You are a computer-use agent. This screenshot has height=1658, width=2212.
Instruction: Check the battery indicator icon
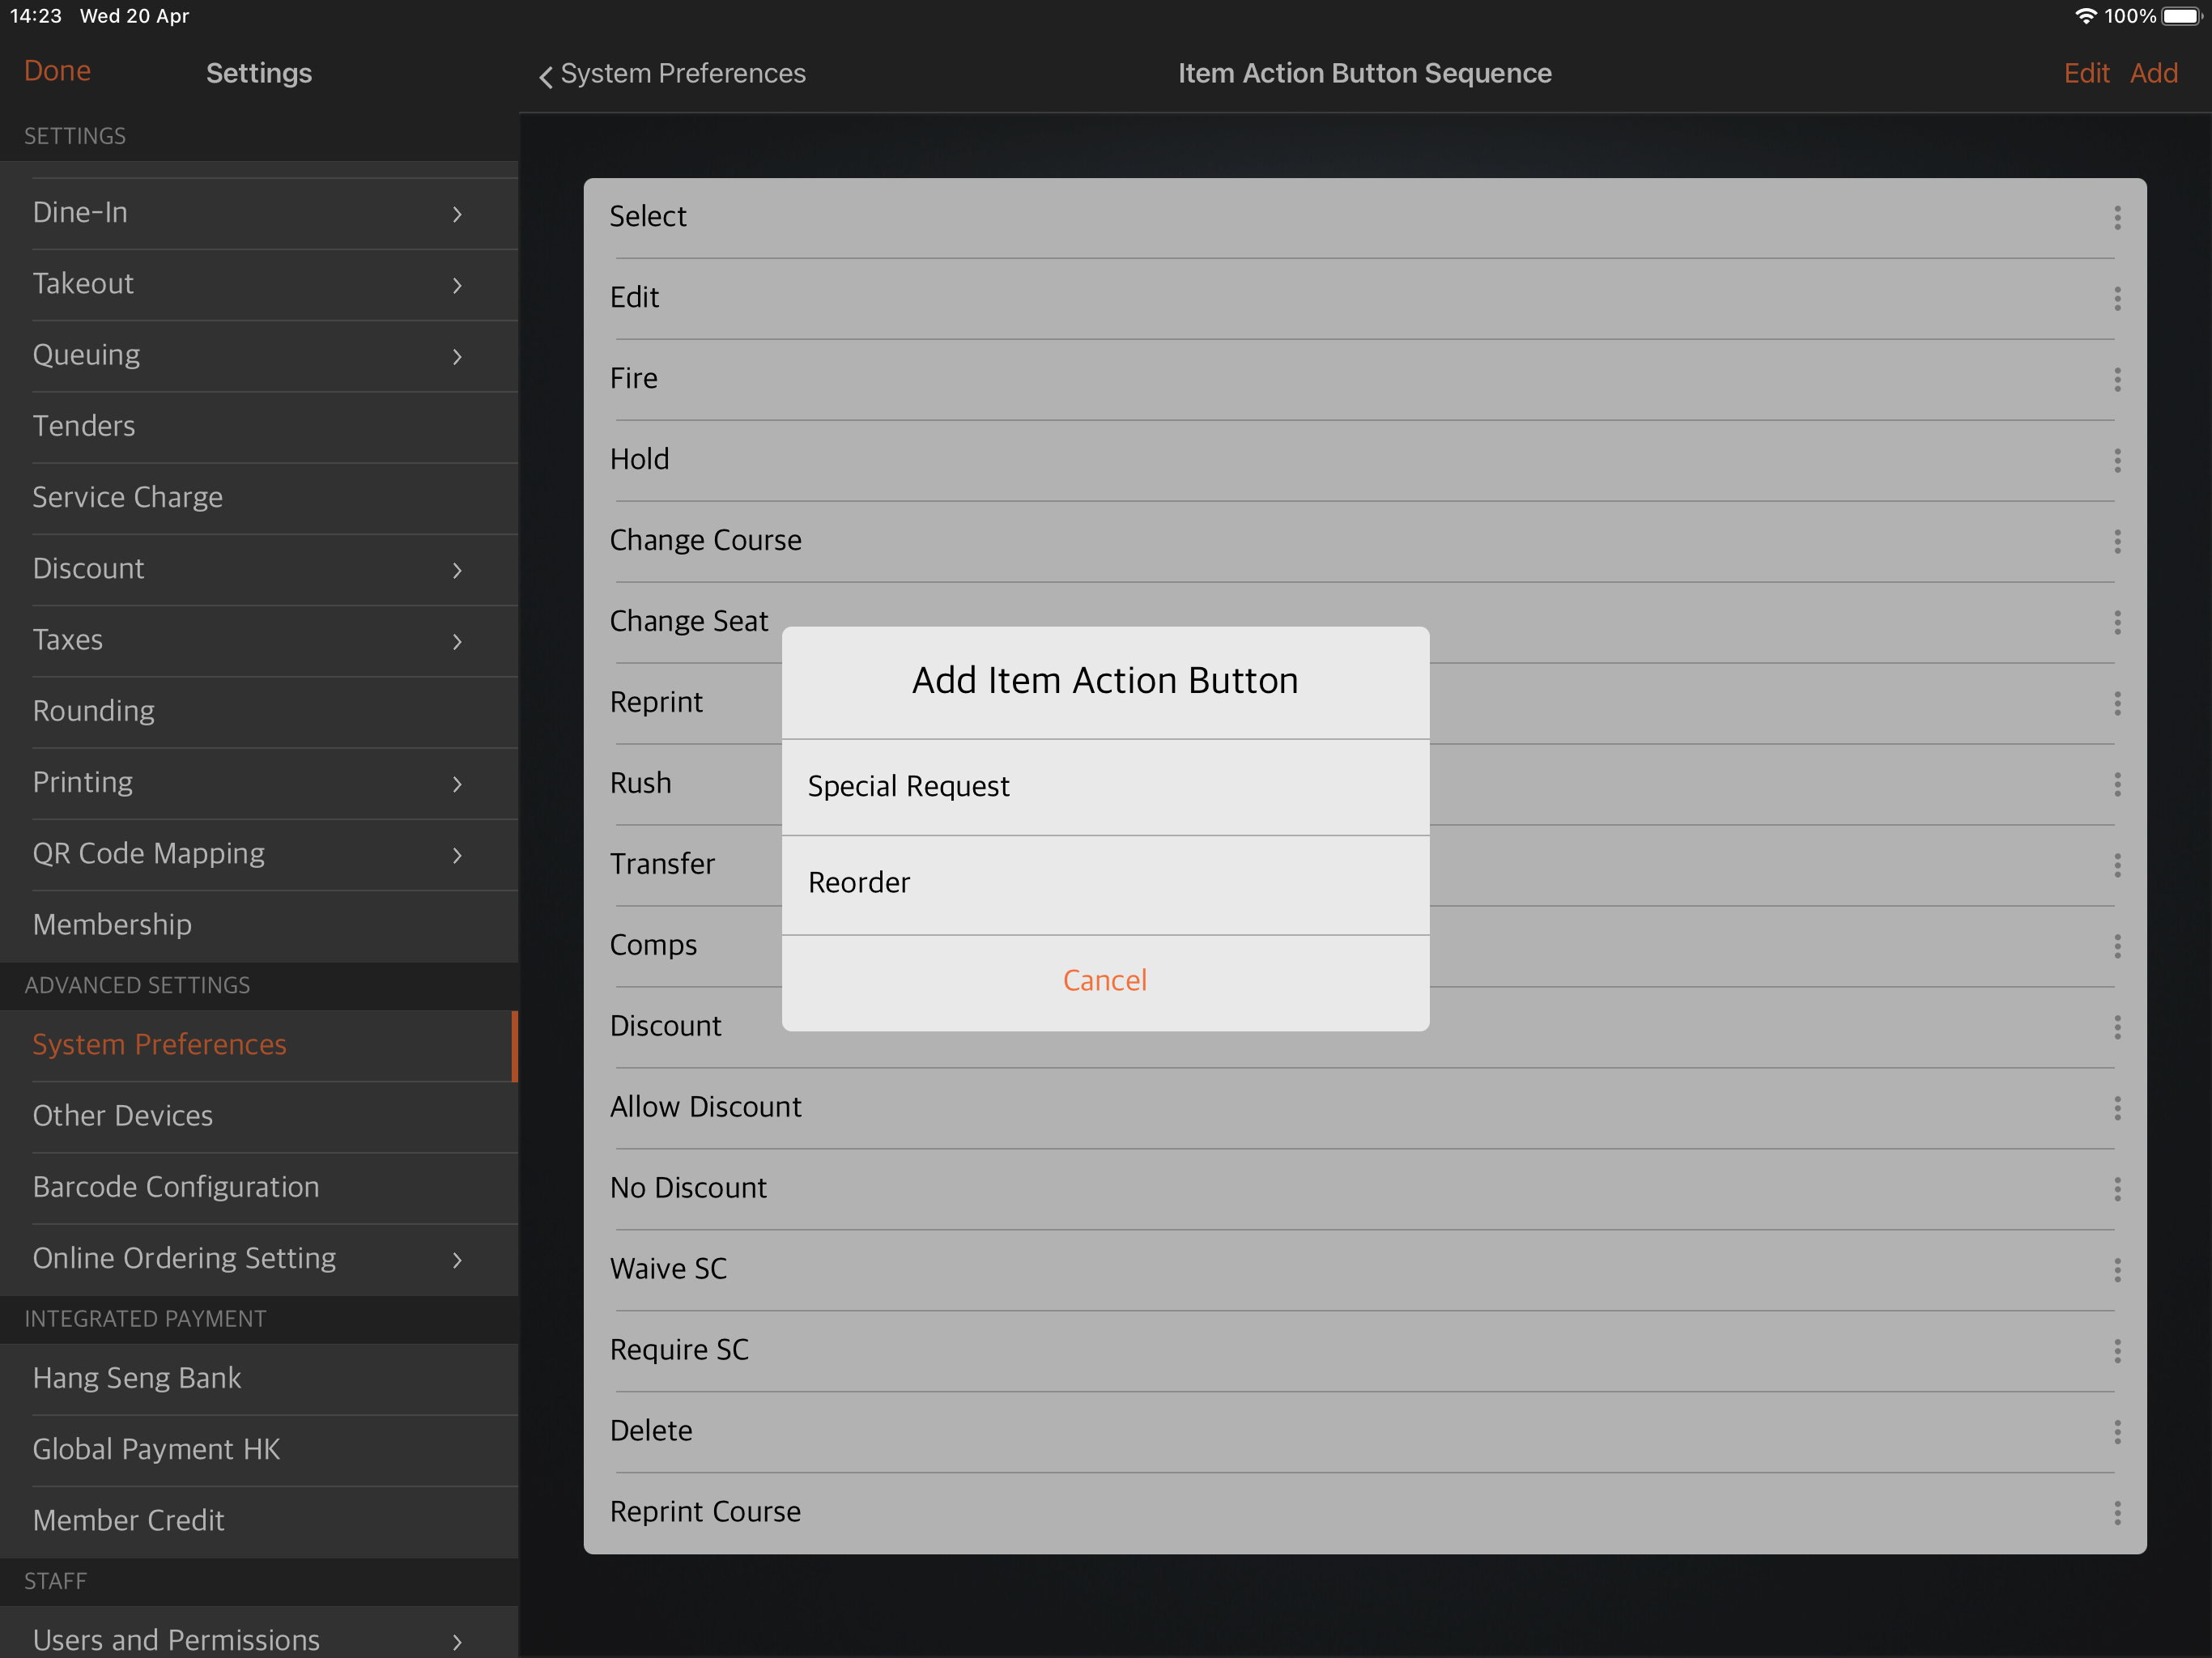tap(2182, 16)
